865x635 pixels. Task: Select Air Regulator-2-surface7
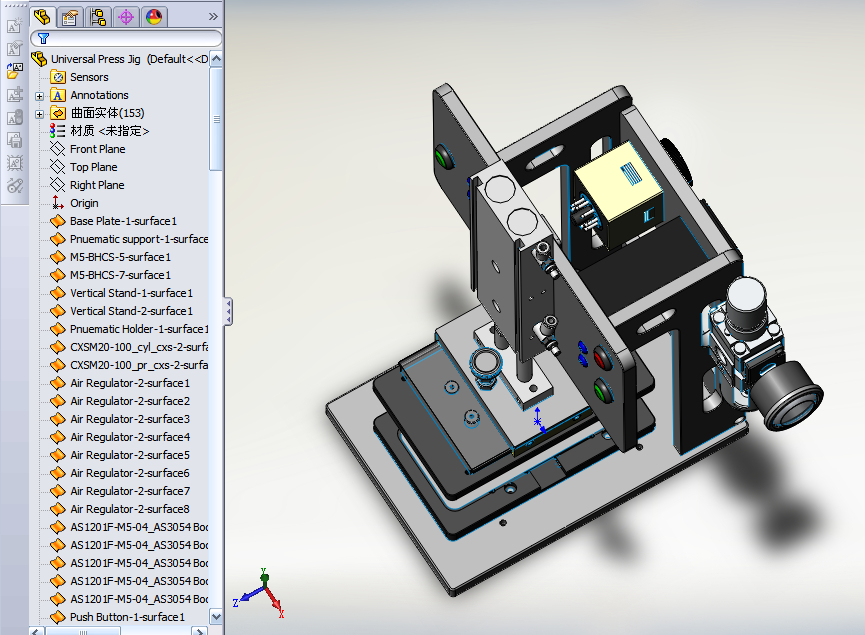tap(130, 491)
